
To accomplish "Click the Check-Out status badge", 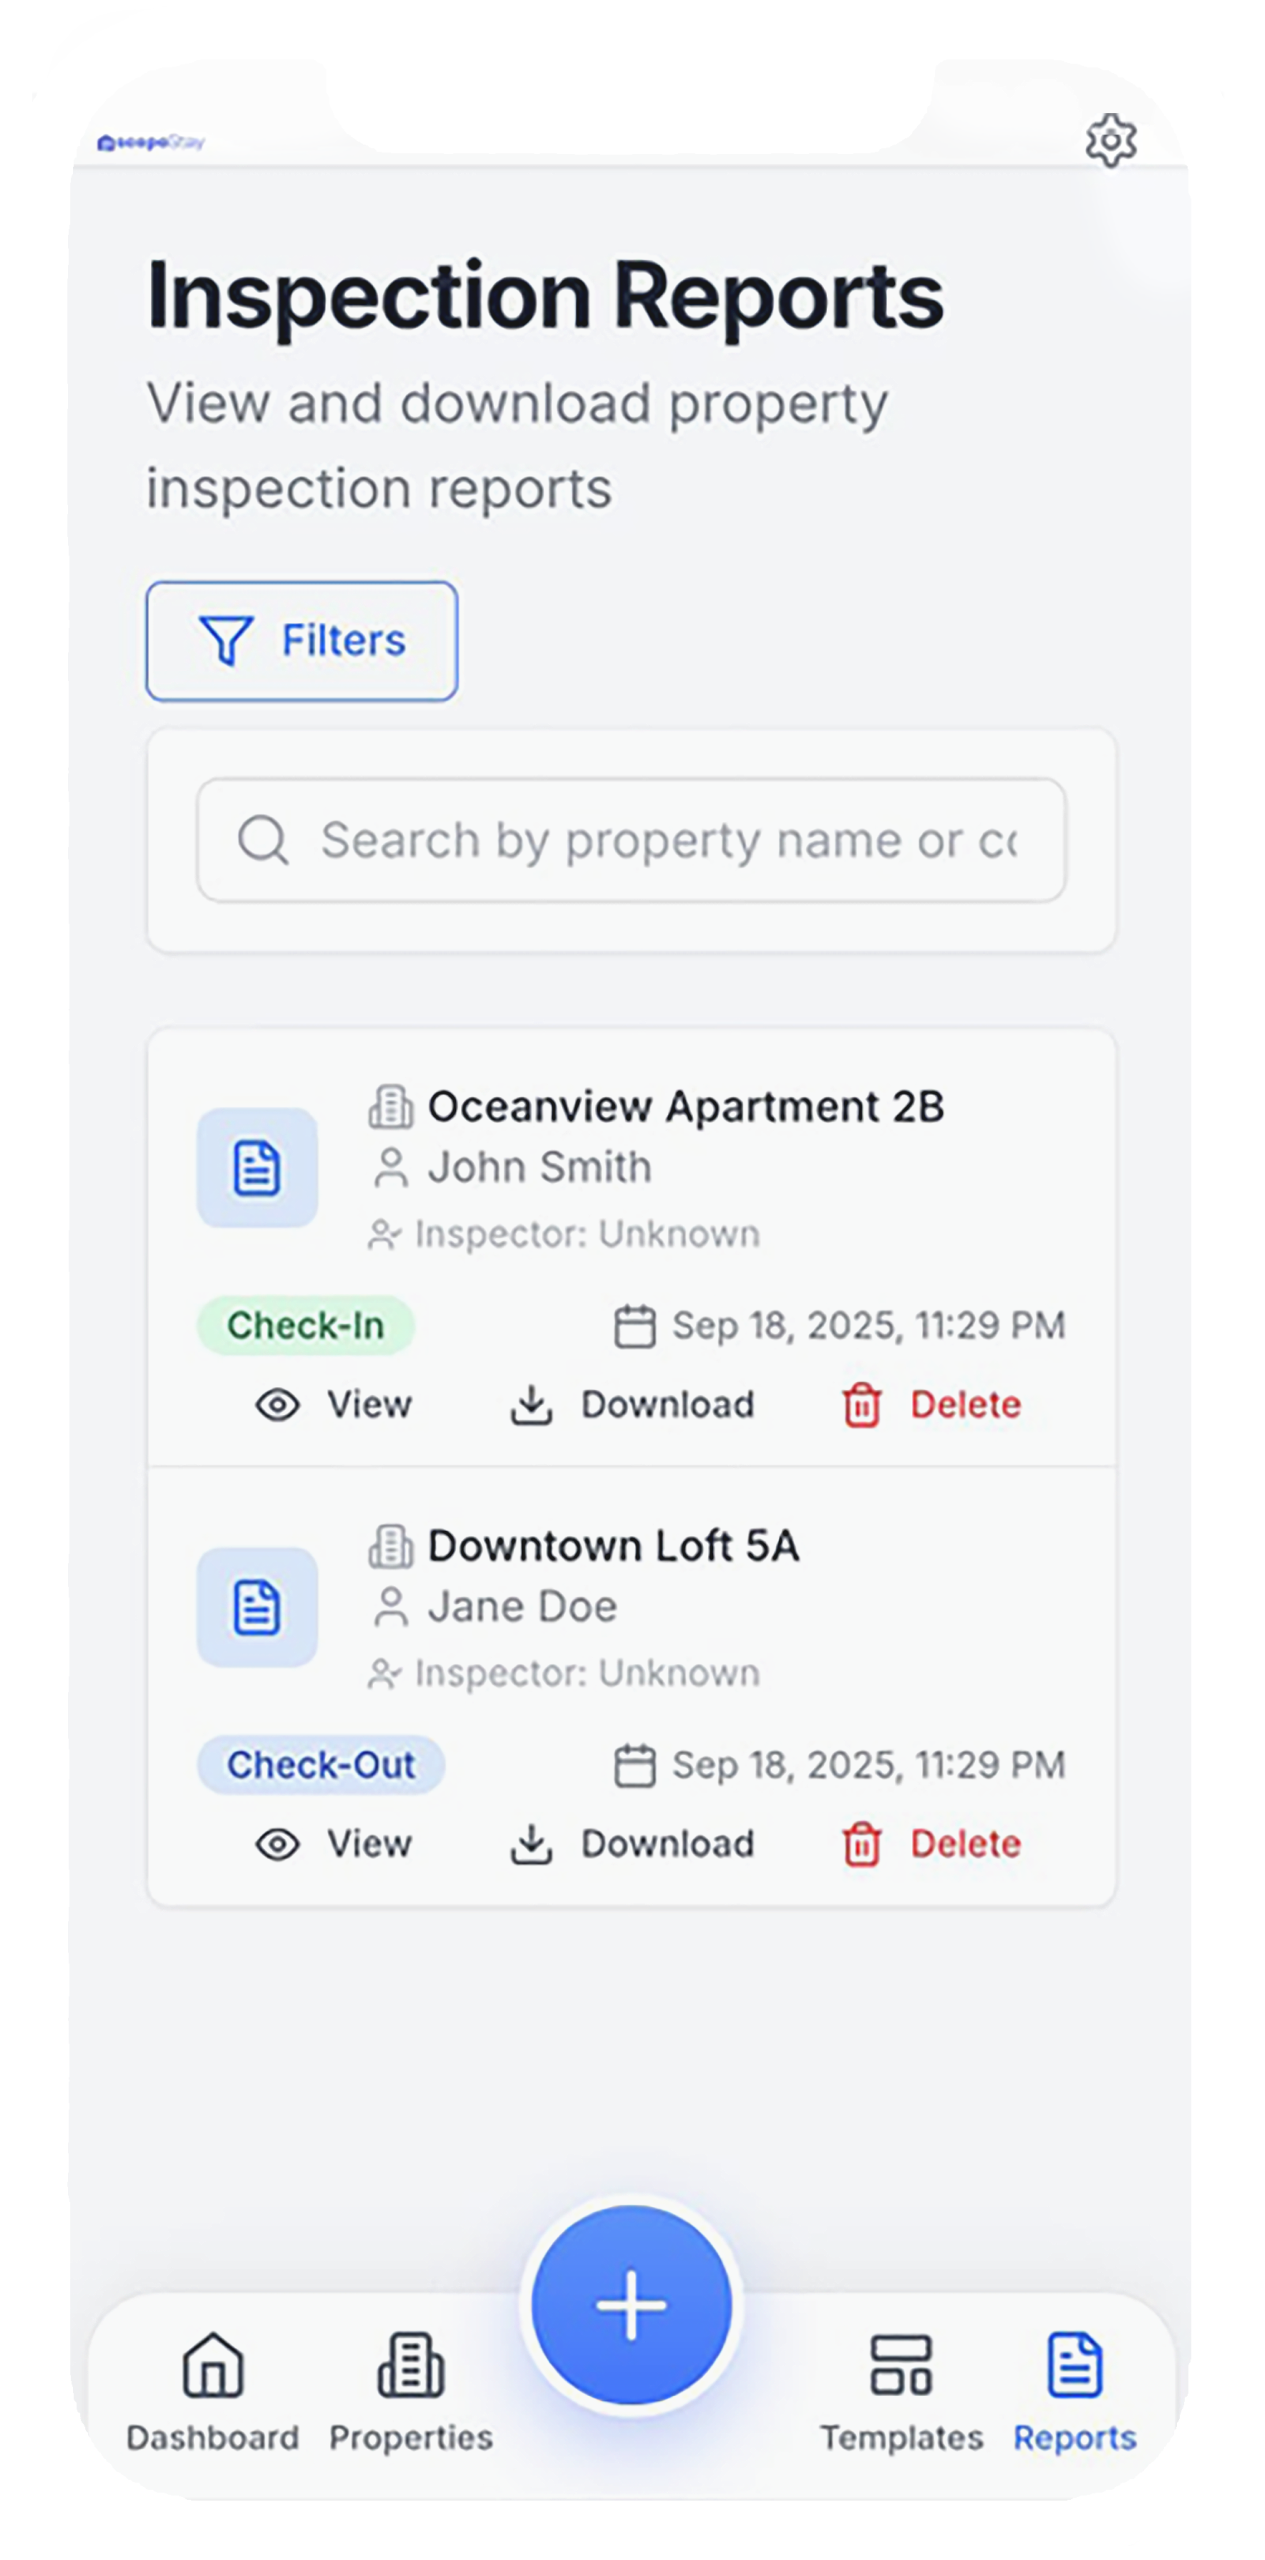I will (x=321, y=1765).
